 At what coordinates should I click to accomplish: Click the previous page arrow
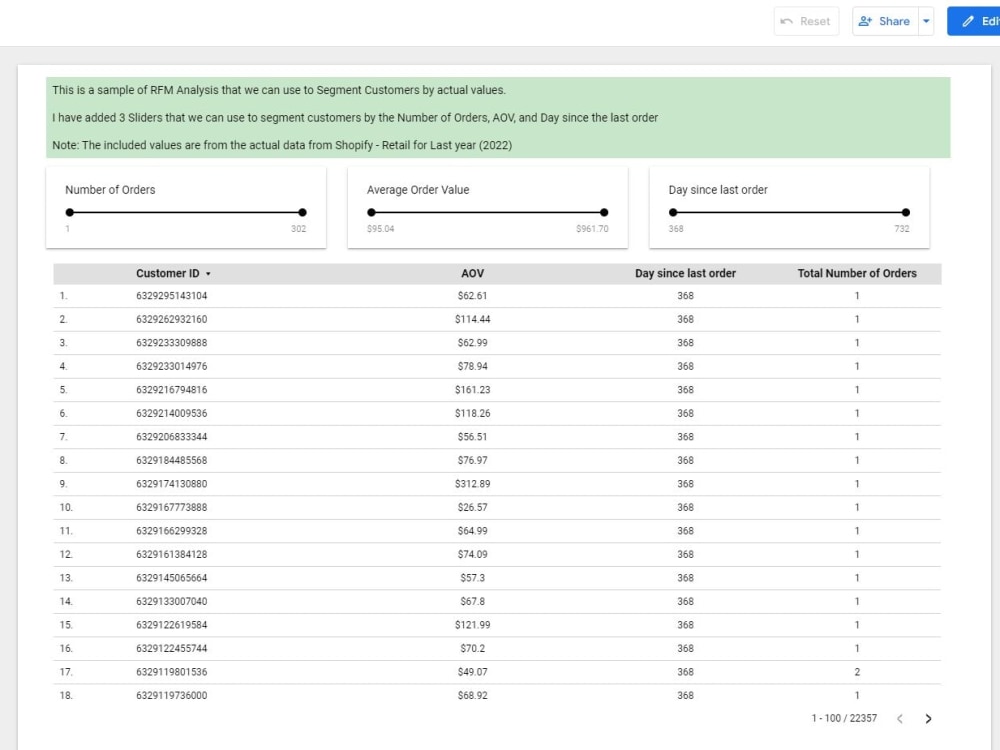(x=900, y=719)
